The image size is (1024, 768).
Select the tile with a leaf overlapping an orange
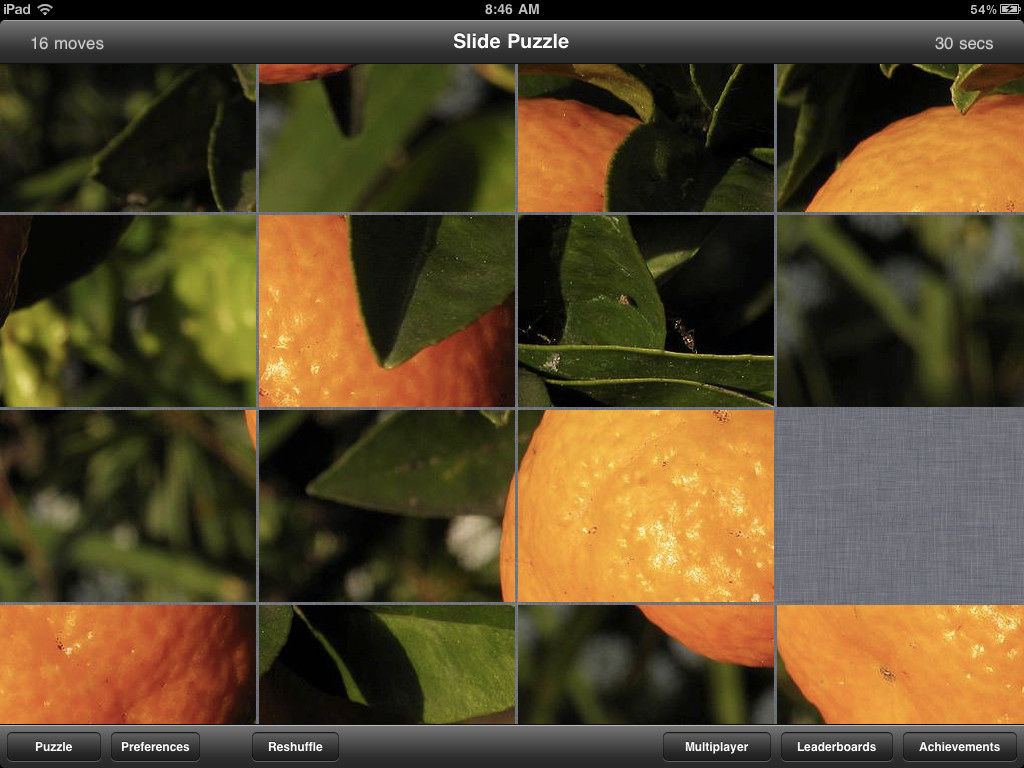(x=387, y=311)
